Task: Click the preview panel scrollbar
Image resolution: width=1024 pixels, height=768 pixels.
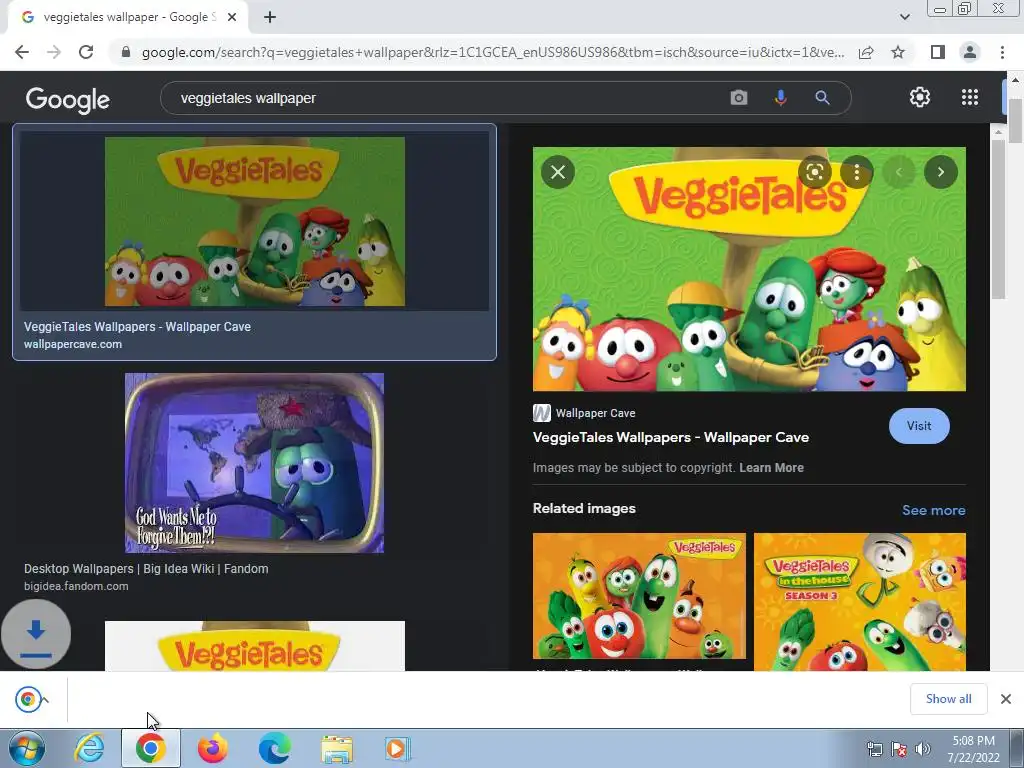Action: pyautogui.click(x=998, y=219)
